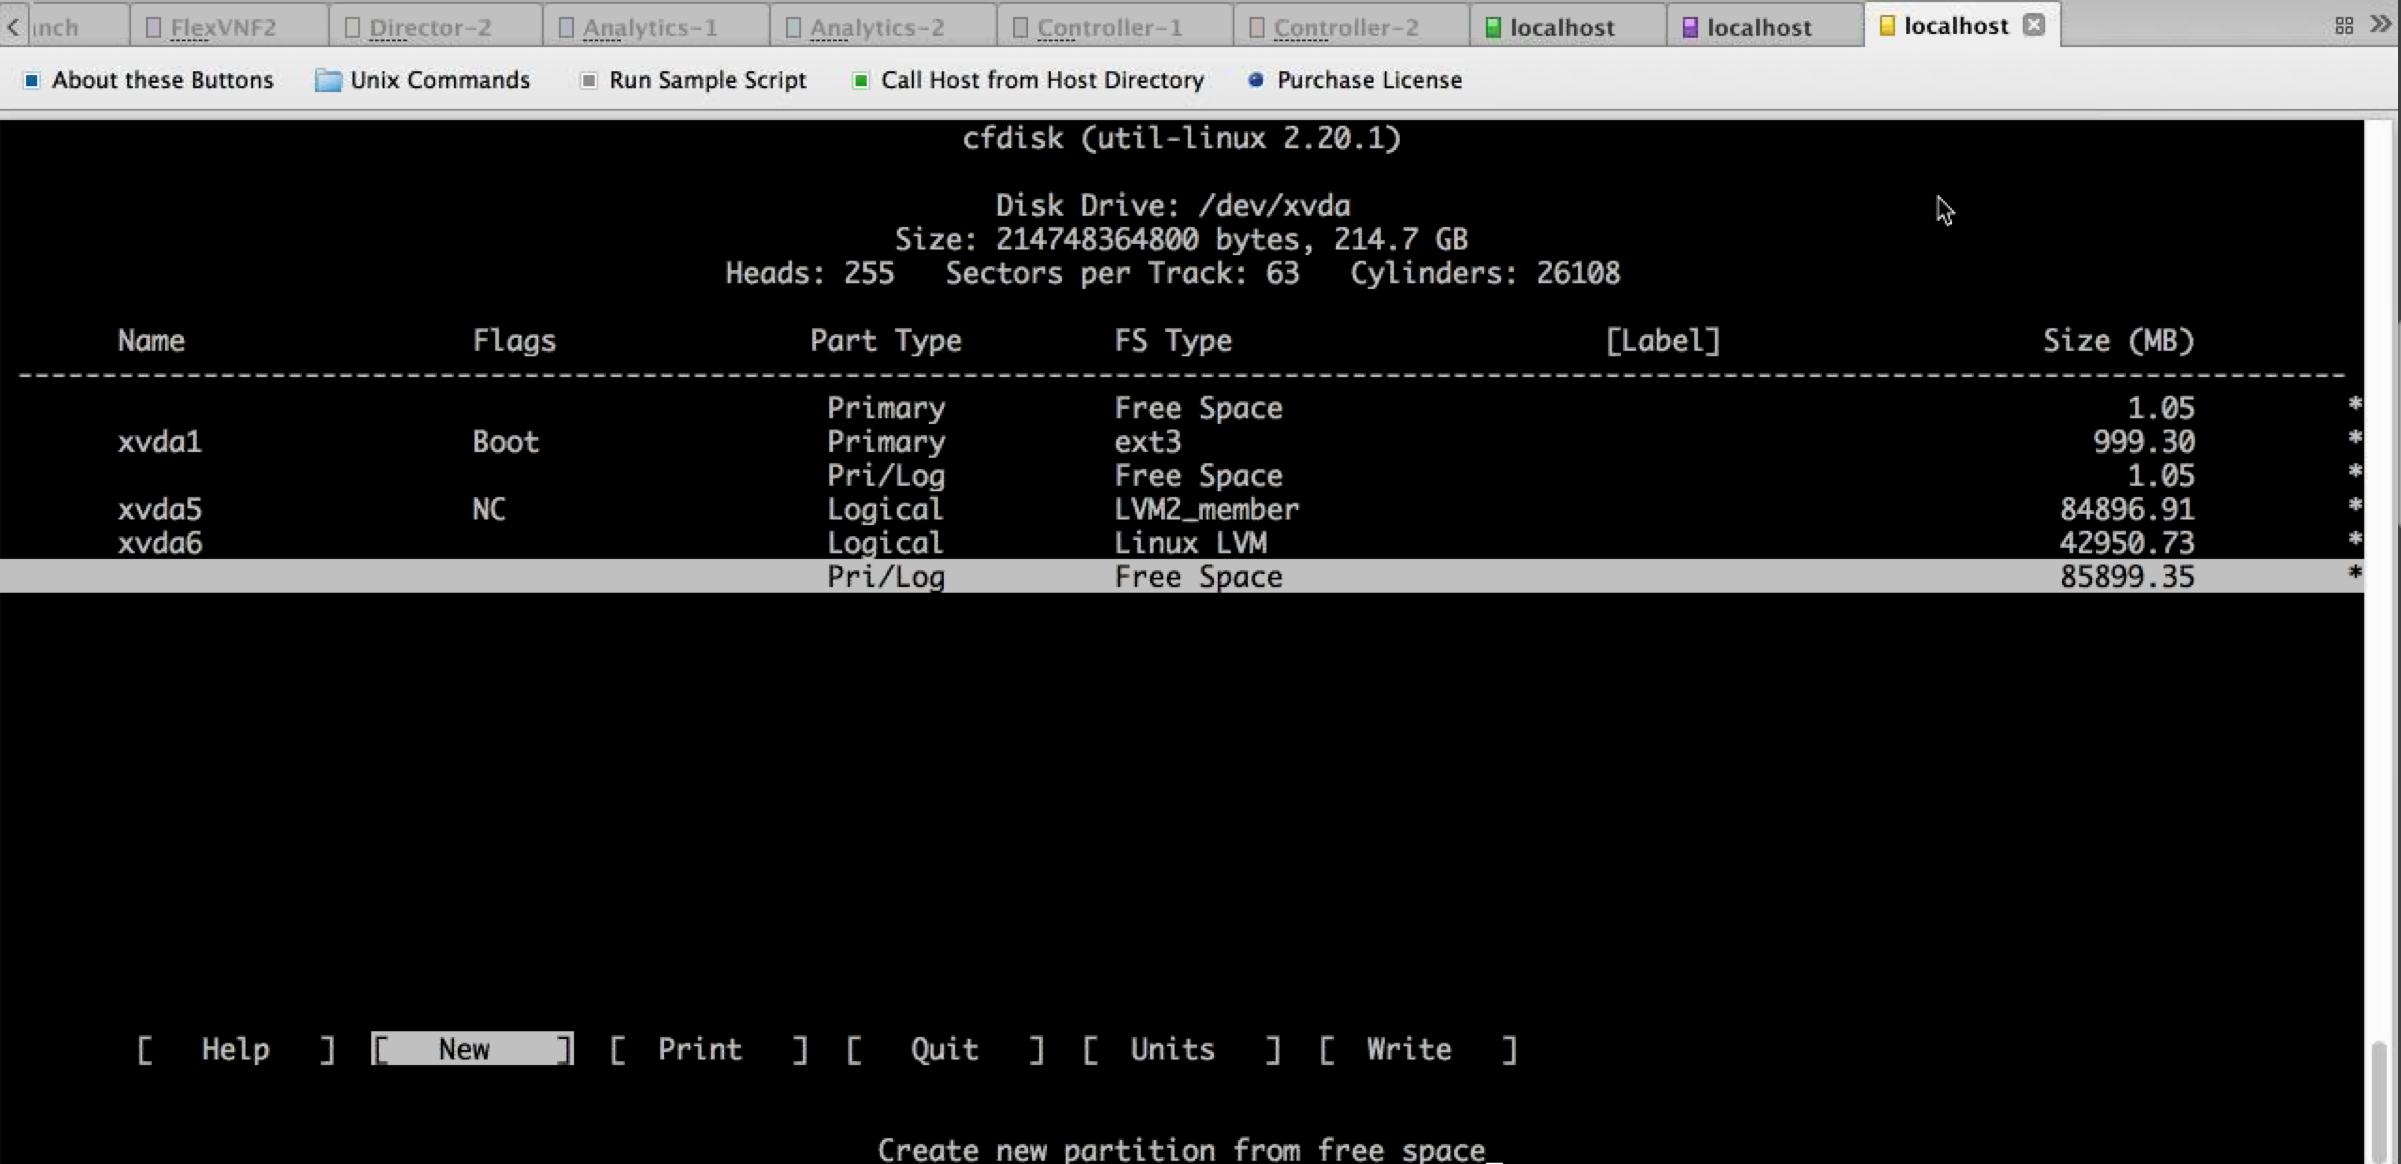Switch to the FlexVNF2 tab

pyautogui.click(x=223, y=27)
